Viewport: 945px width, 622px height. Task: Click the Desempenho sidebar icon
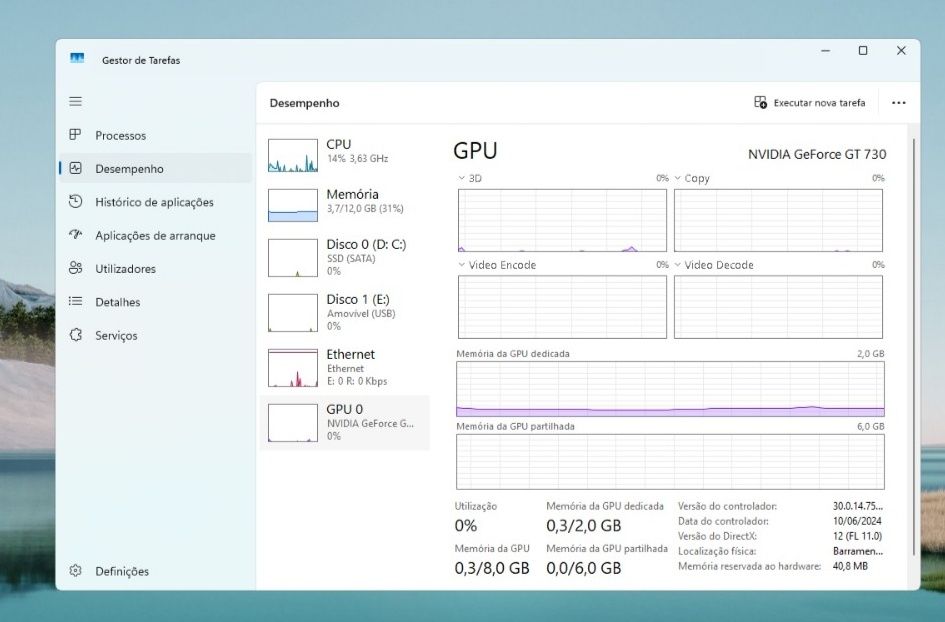click(x=75, y=168)
